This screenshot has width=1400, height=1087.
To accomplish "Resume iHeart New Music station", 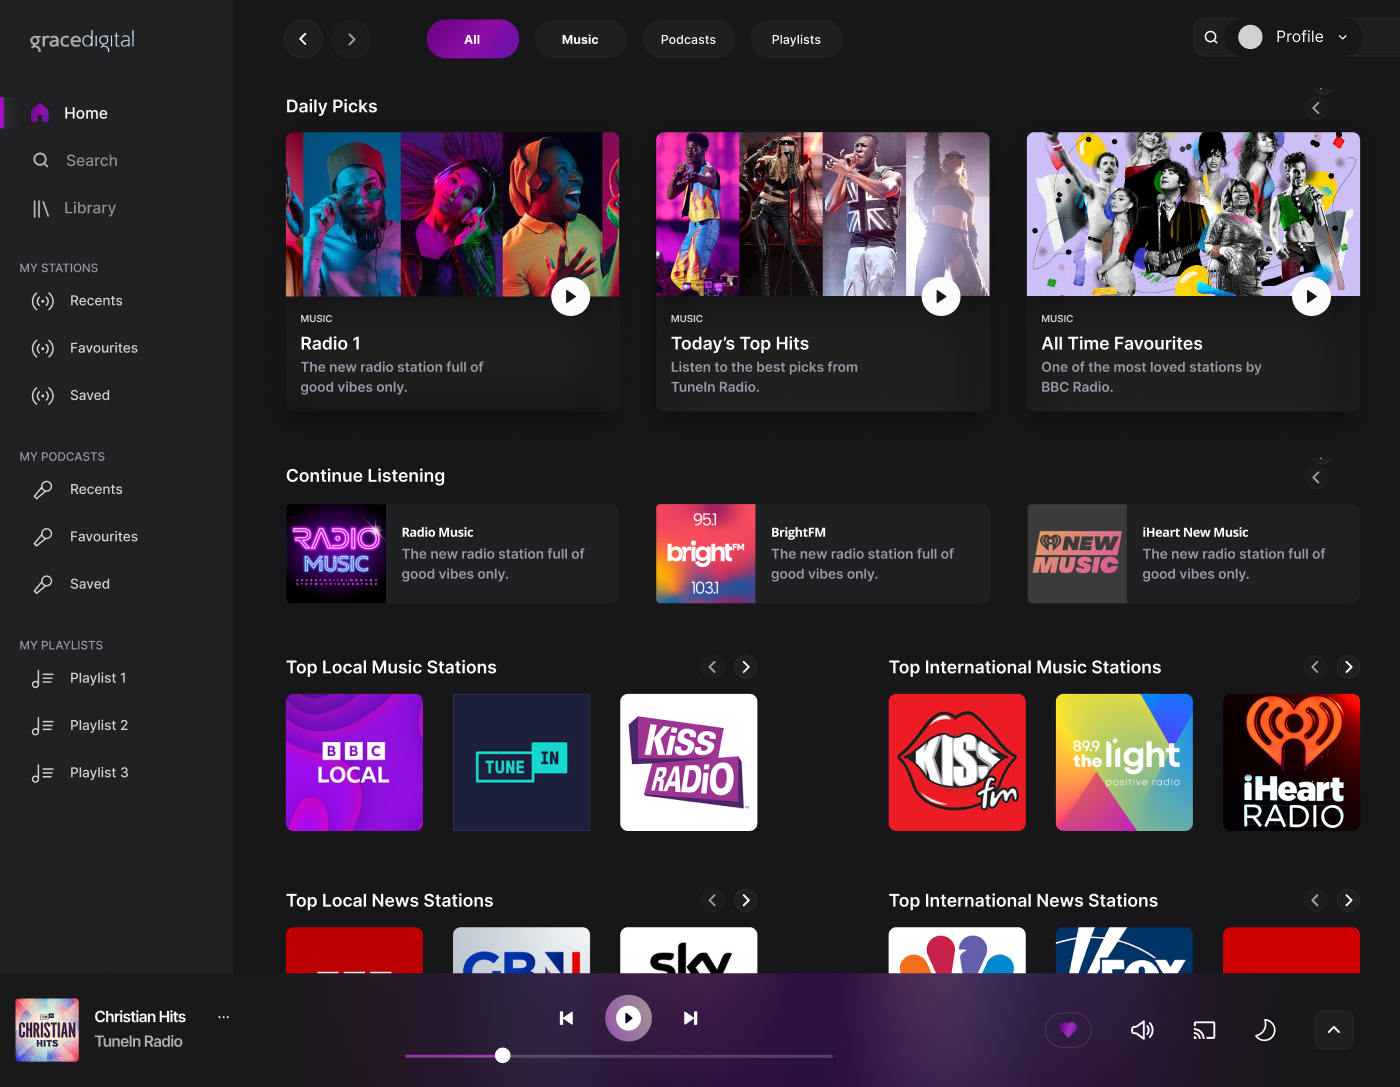I will coord(1193,554).
